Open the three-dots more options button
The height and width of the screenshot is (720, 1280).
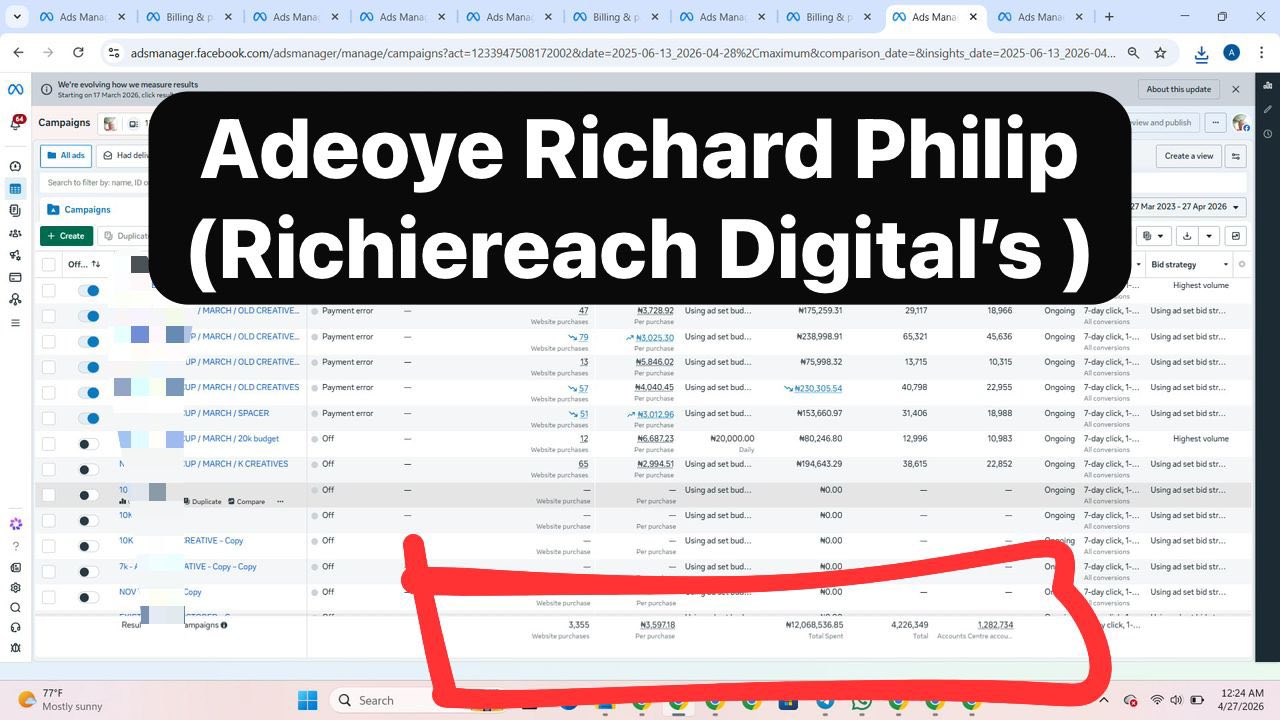(x=1216, y=122)
